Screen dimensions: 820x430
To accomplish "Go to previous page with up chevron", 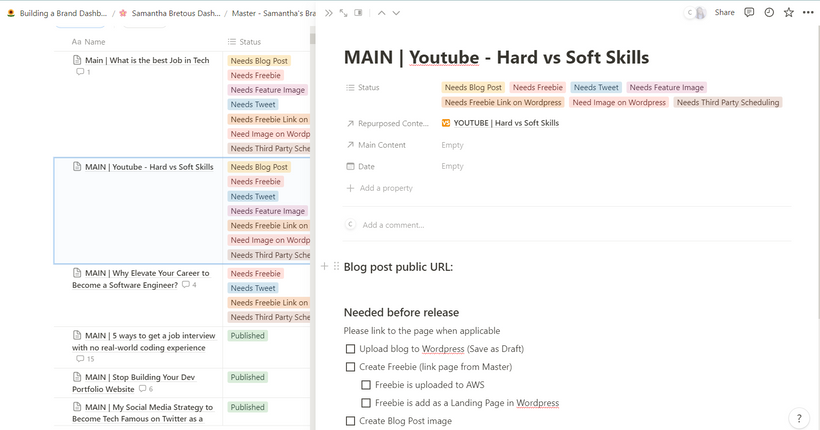I will pos(381,13).
